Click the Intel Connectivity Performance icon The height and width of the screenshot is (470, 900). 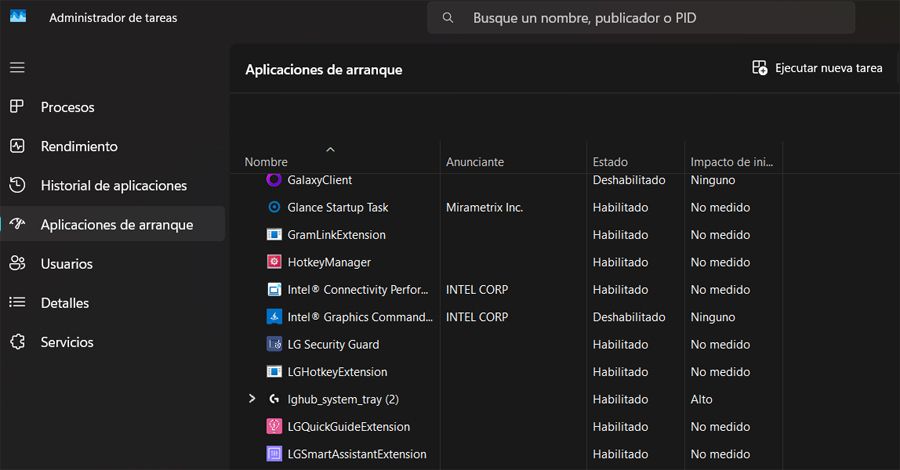[x=274, y=289]
